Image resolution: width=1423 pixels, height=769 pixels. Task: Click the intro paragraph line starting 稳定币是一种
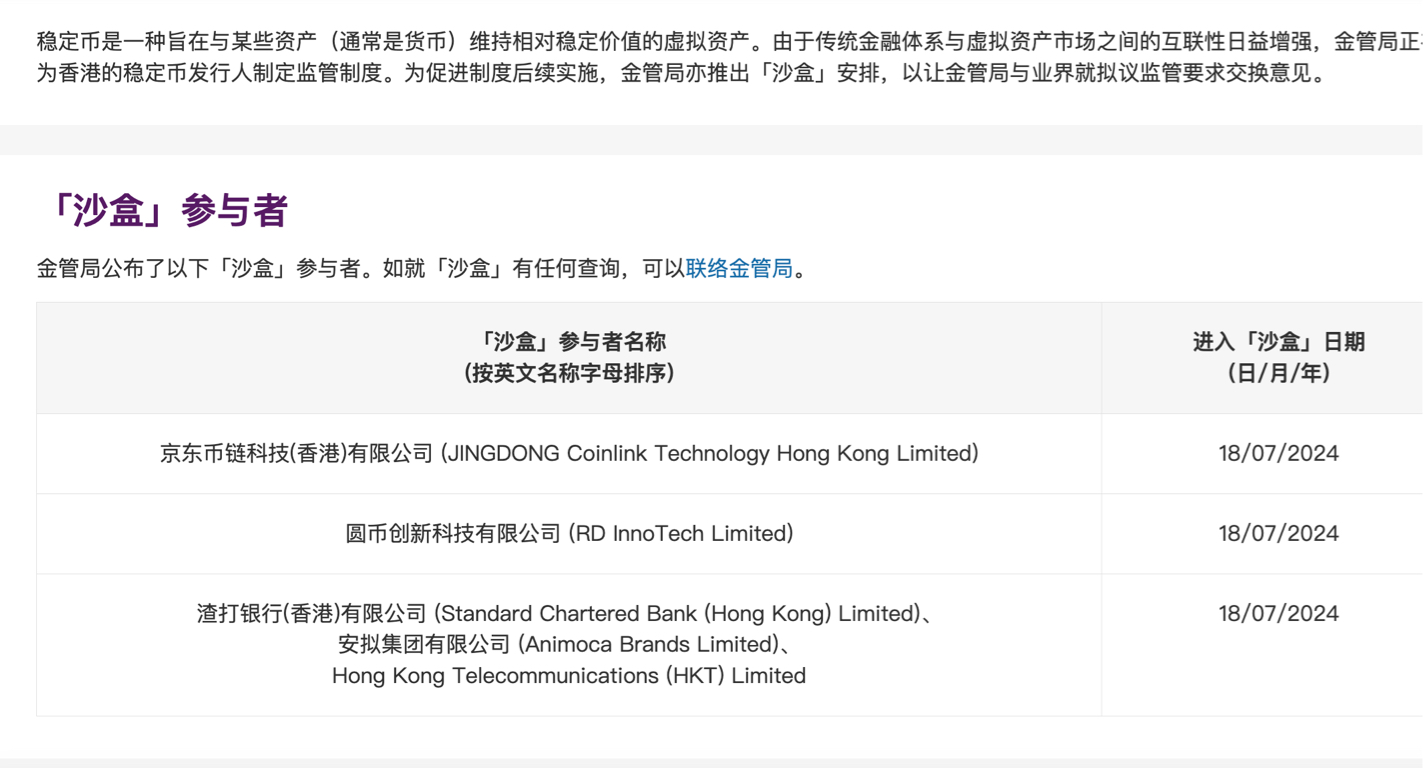point(730,42)
